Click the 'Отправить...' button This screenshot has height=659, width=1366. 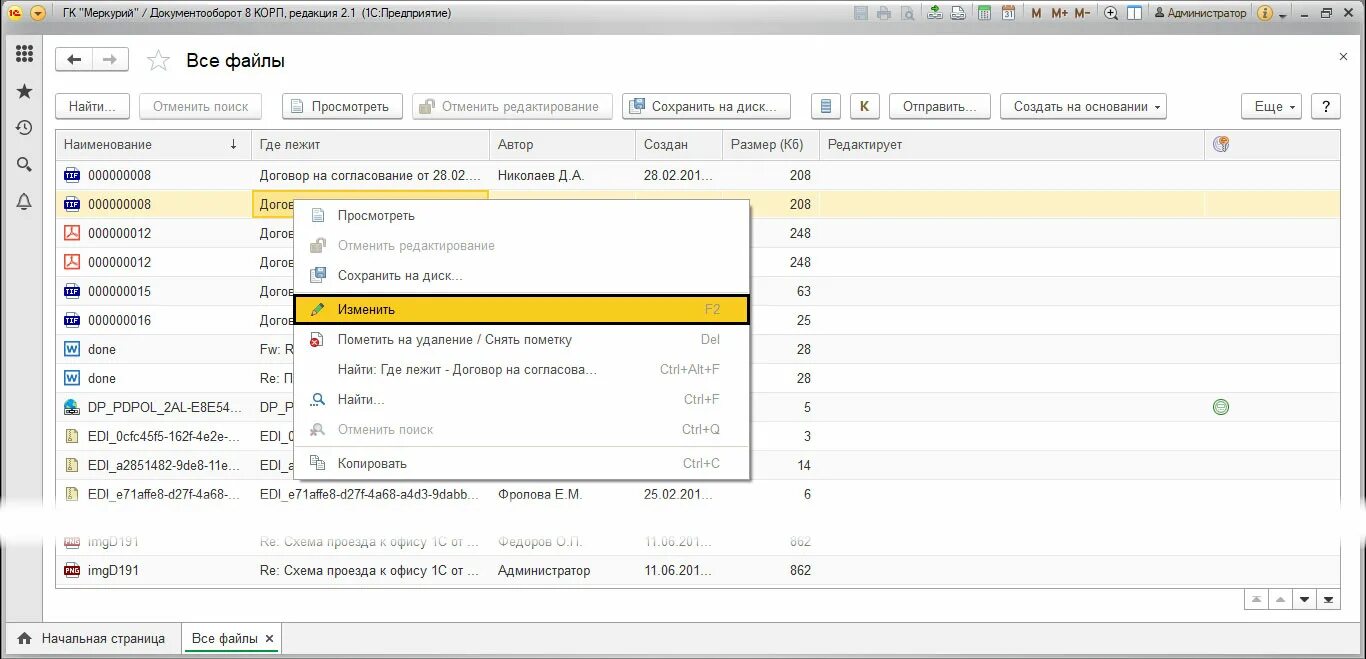point(940,106)
